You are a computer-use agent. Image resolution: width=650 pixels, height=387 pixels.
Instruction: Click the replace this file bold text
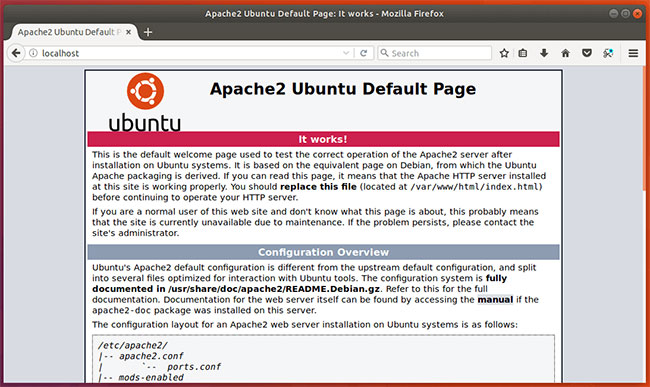(x=318, y=187)
